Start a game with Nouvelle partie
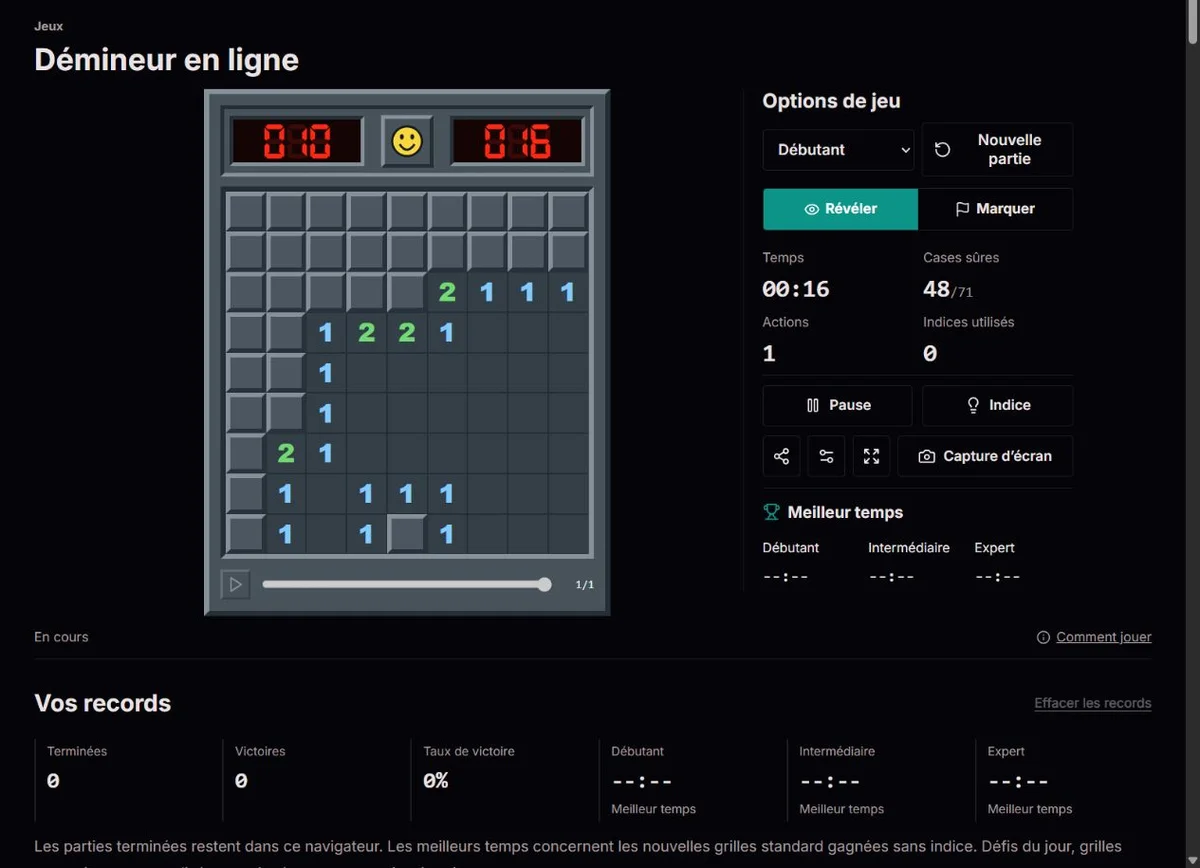The image size is (1200, 868). [x=997, y=150]
